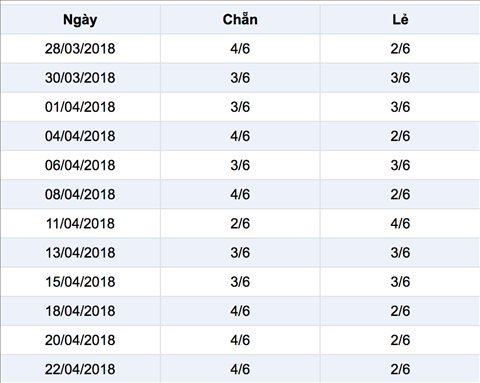This screenshot has width=480, height=383.
Task: Click the date cell 30/03/2018
Action: (x=80, y=78)
